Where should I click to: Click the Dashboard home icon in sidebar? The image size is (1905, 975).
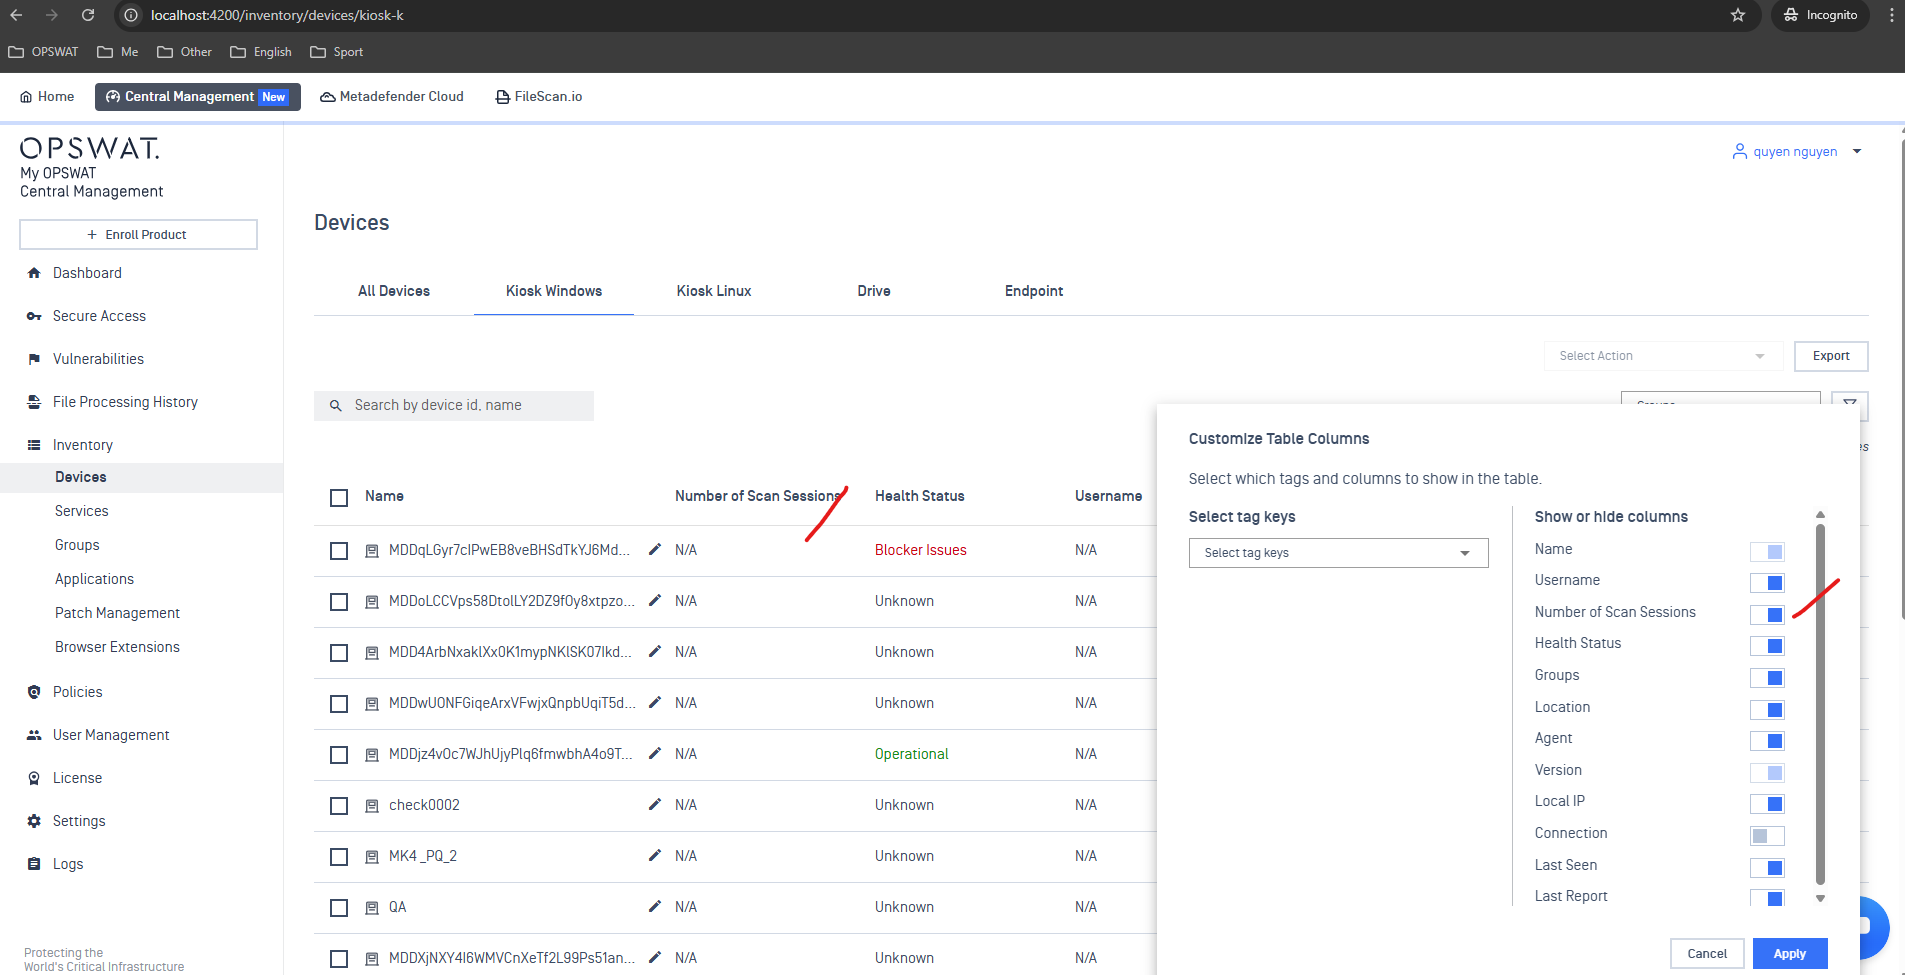pos(34,273)
